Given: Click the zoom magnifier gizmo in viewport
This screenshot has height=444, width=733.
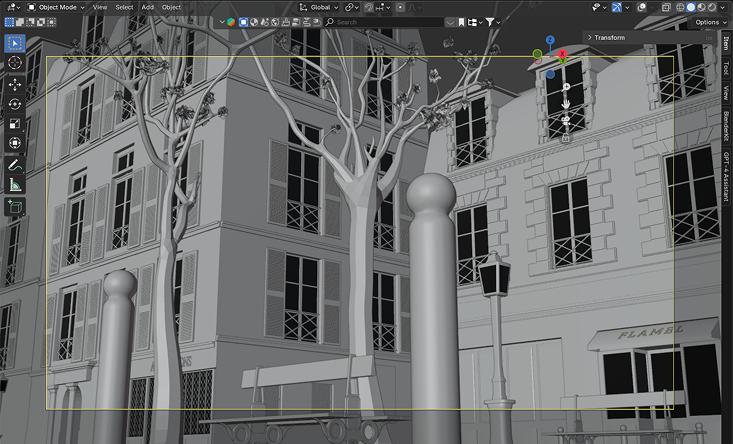Looking at the screenshot, I should coord(566,87).
